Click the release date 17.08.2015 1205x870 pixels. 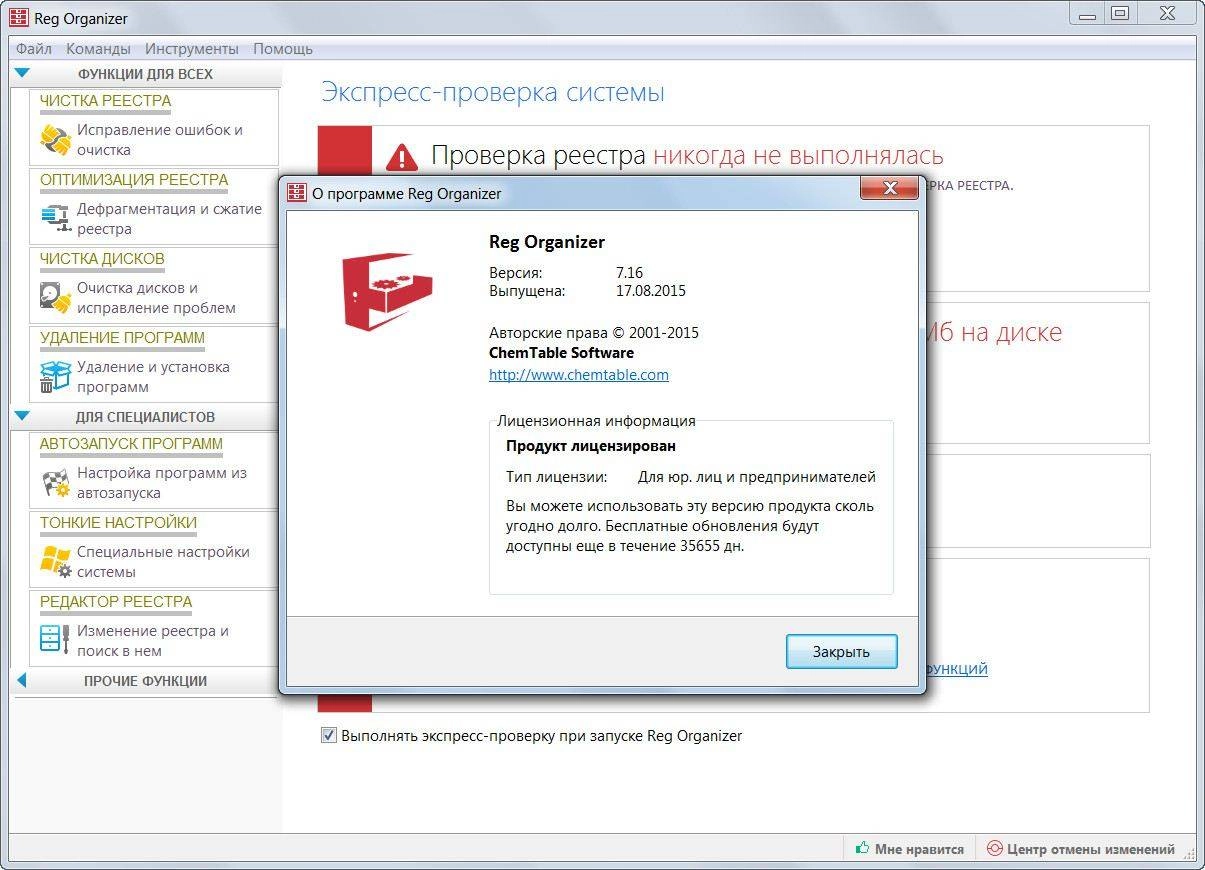pyautogui.click(x=651, y=291)
